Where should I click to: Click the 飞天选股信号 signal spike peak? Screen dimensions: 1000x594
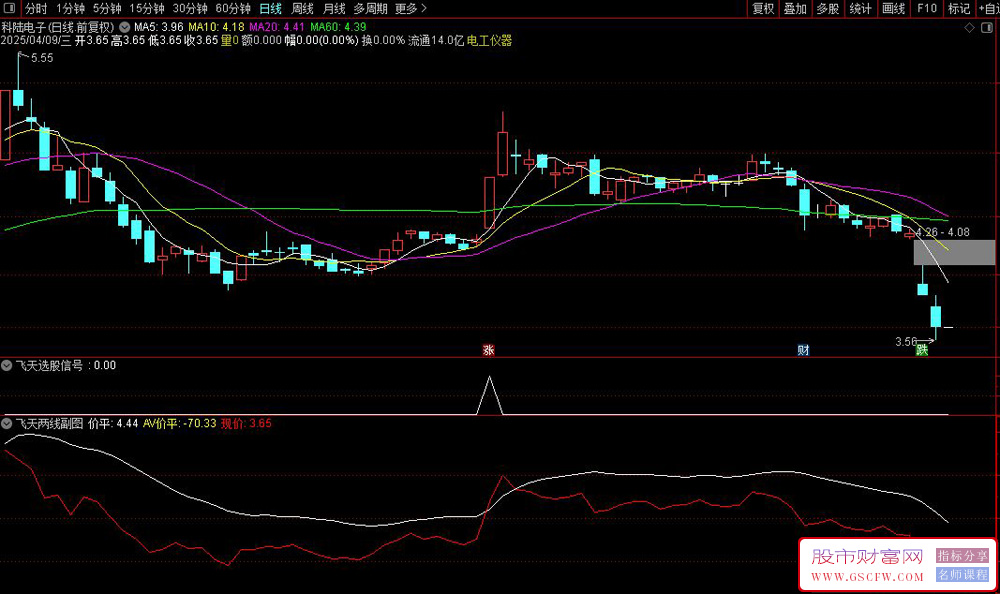(x=489, y=378)
